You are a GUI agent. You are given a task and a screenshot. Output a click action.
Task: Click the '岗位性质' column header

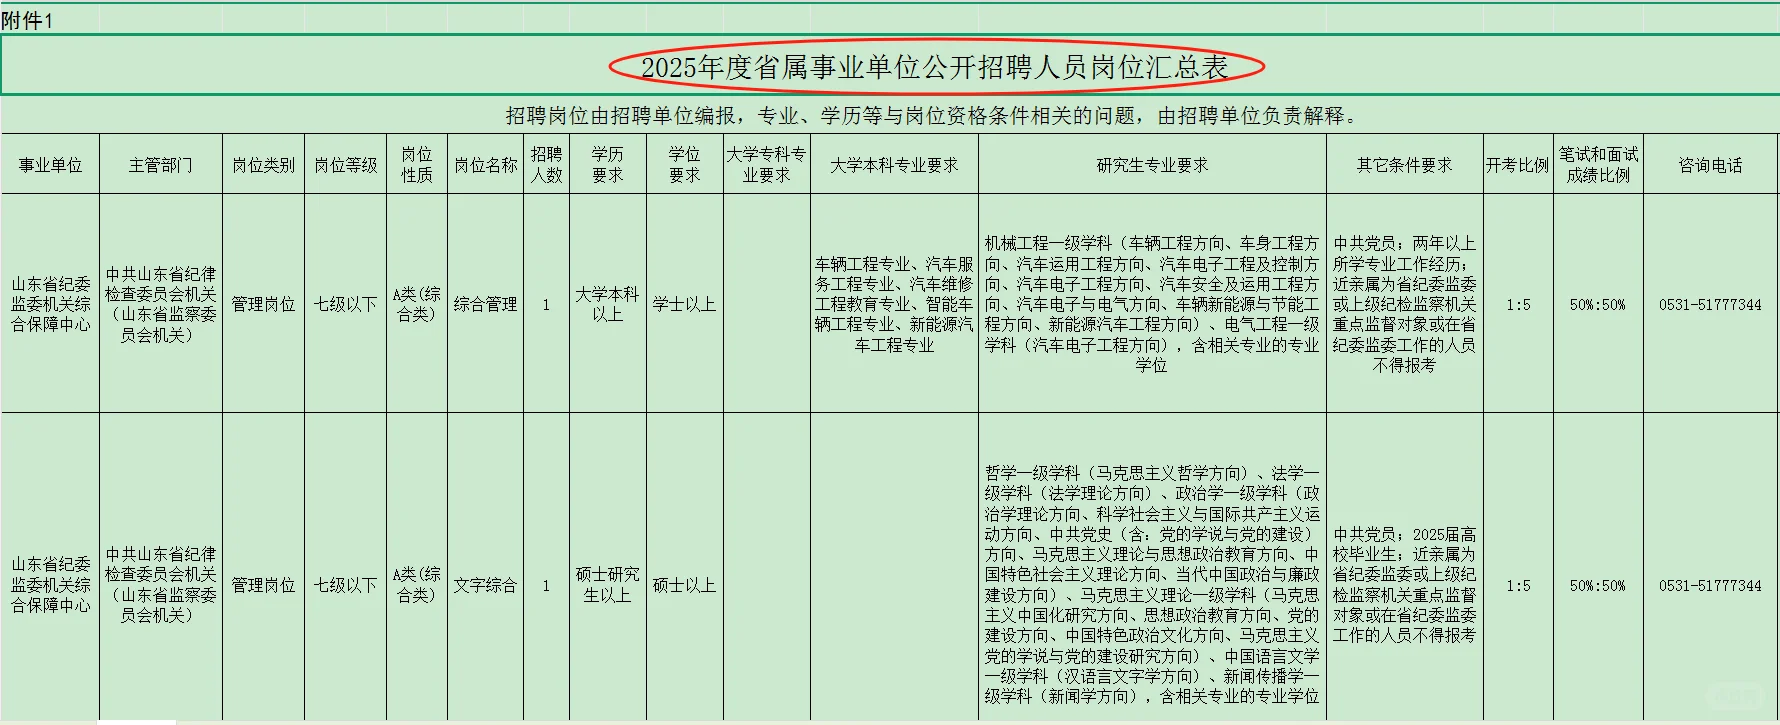(x=417, y=165)
